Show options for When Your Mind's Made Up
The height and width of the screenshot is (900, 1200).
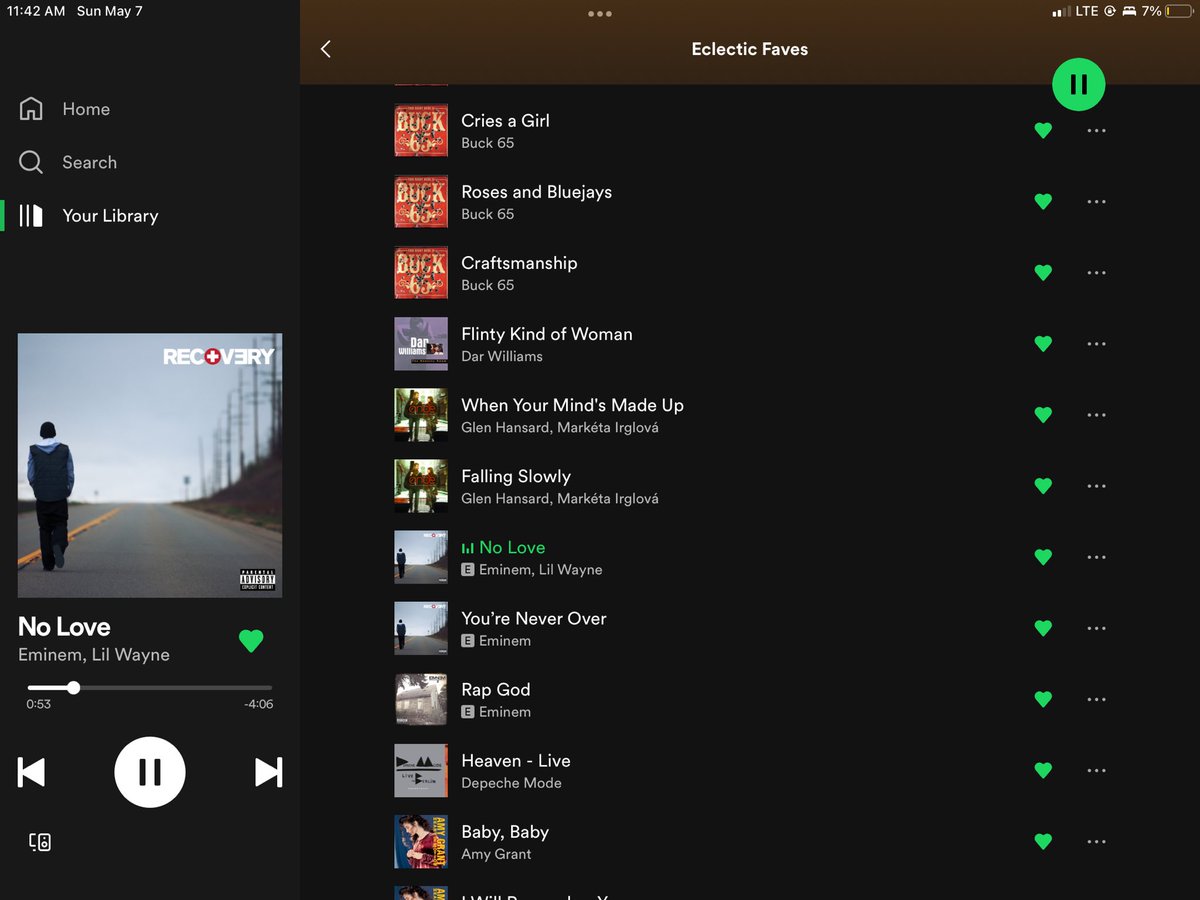tap(1096, 414)
